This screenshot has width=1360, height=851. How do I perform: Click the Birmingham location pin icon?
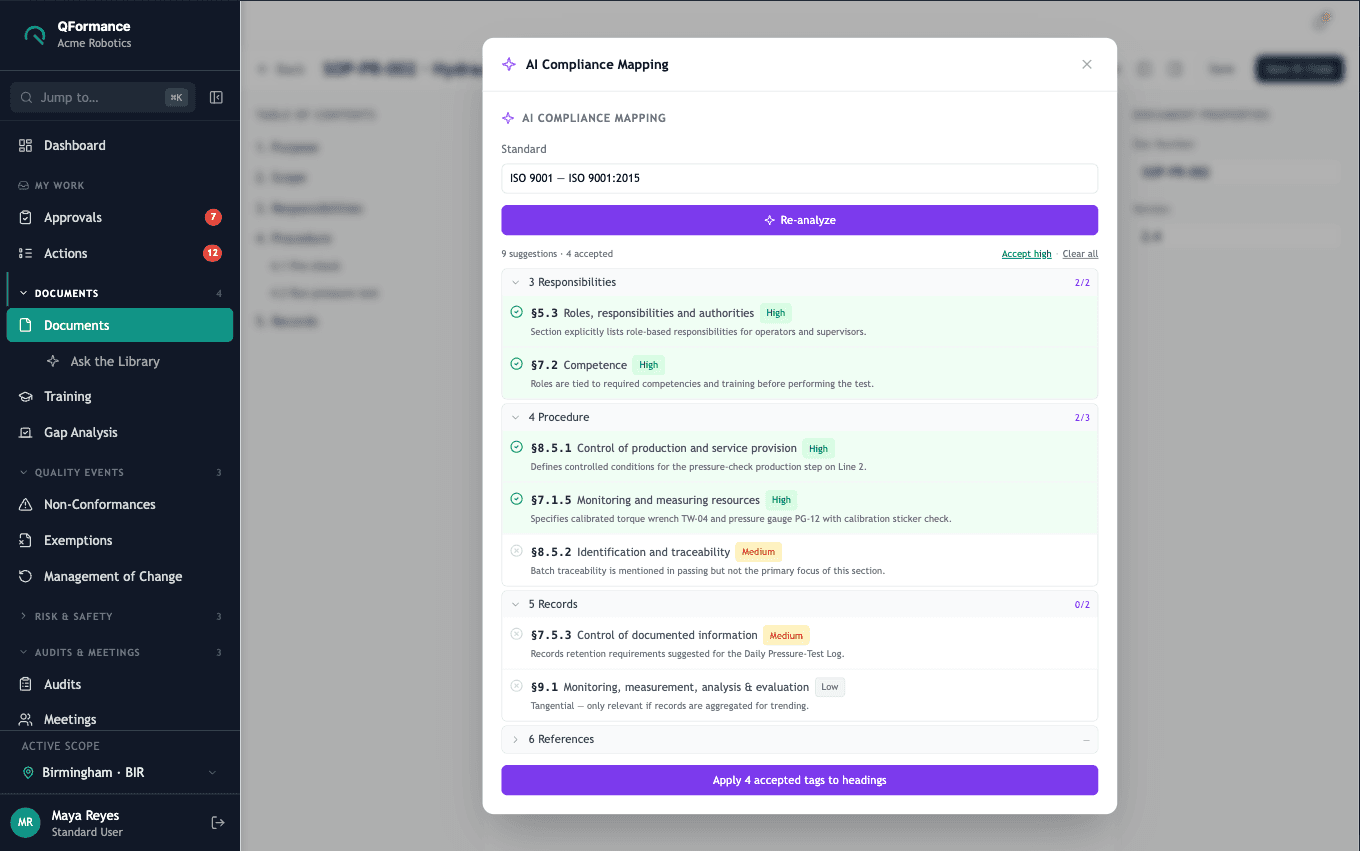(x=28, y=773)
